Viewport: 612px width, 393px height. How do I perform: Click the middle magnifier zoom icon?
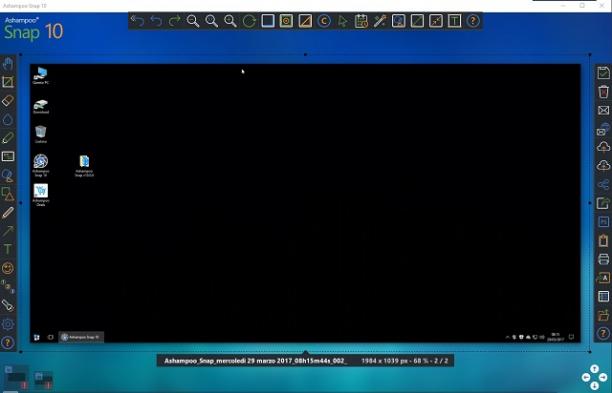click(212, 21)
